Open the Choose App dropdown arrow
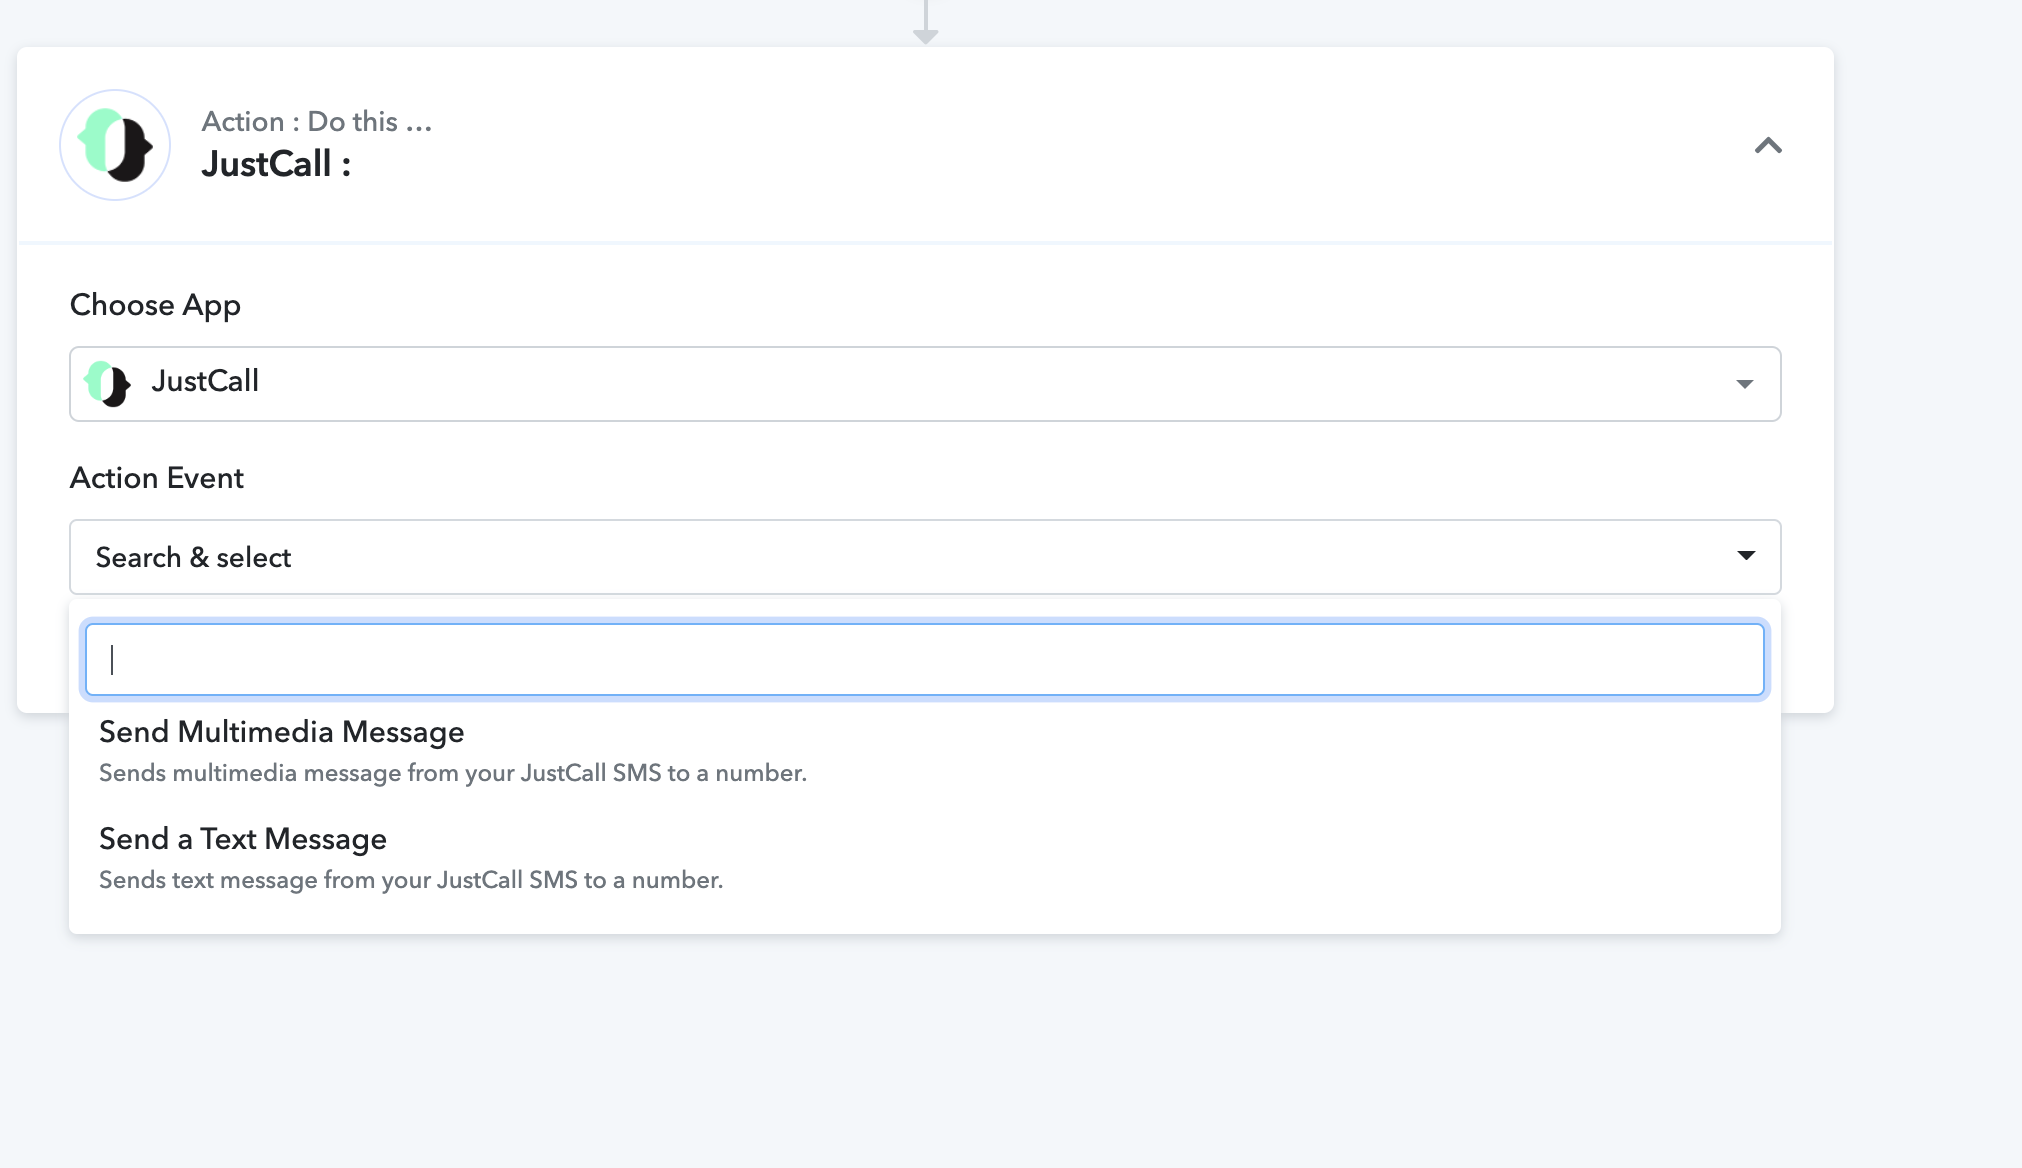 click(1745, 384)
